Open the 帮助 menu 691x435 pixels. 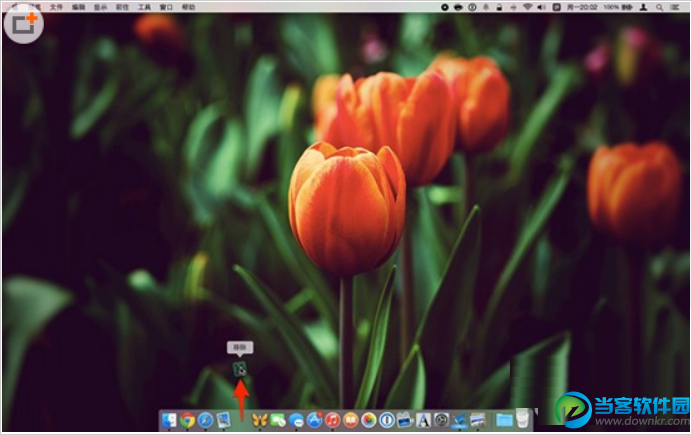[188, 7]
